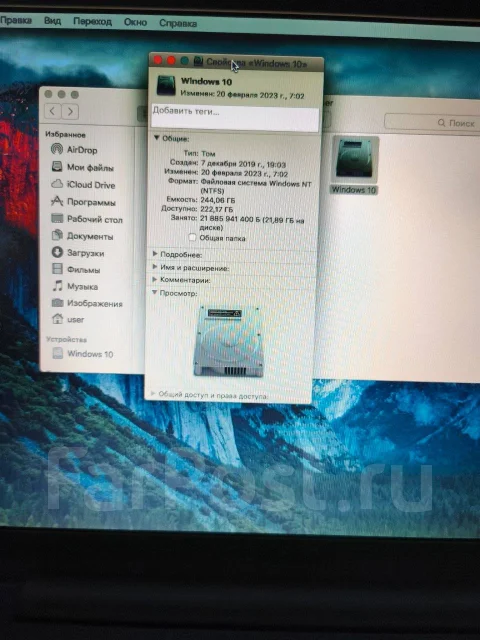
Task: Click search magnifier icon in Finder
Action: (x=441, y=122)
